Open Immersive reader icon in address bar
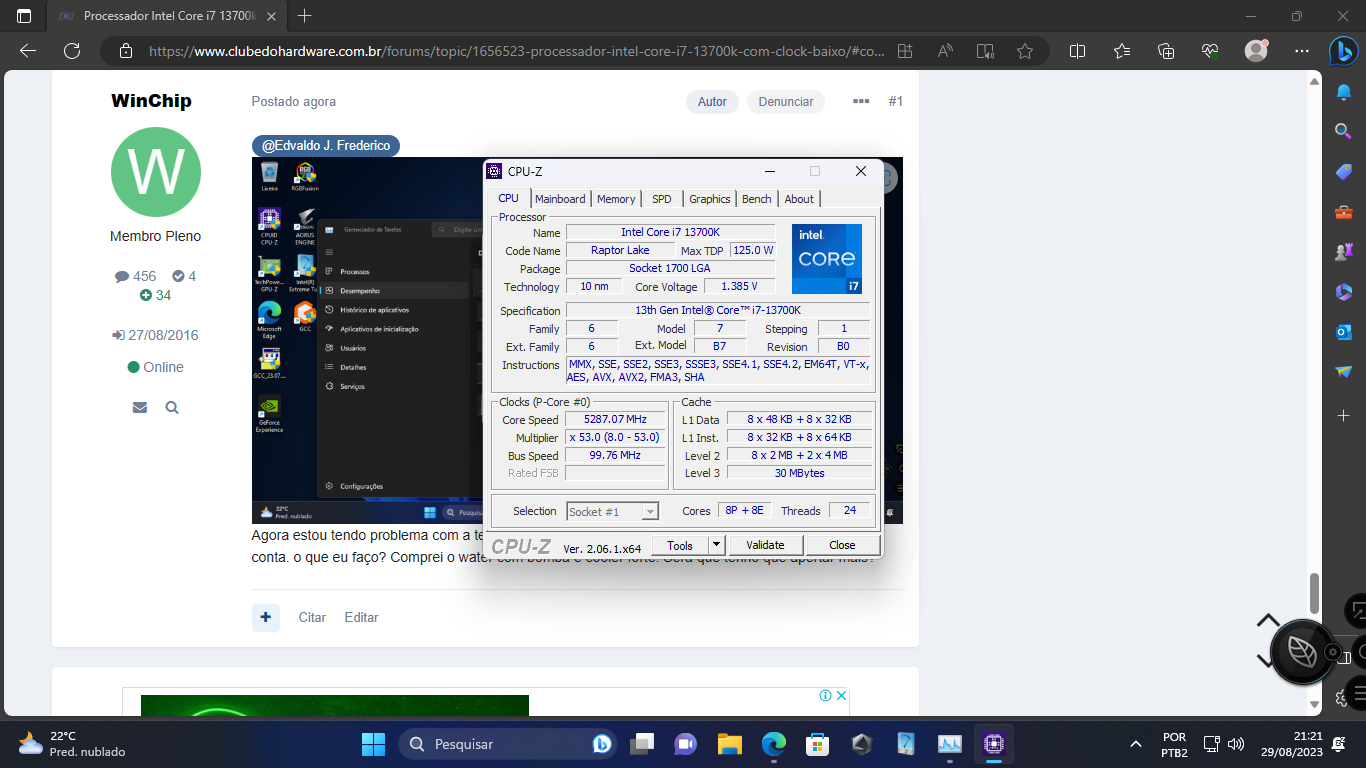The width and height of the screenshot is (1366, 768). point(985,51)
